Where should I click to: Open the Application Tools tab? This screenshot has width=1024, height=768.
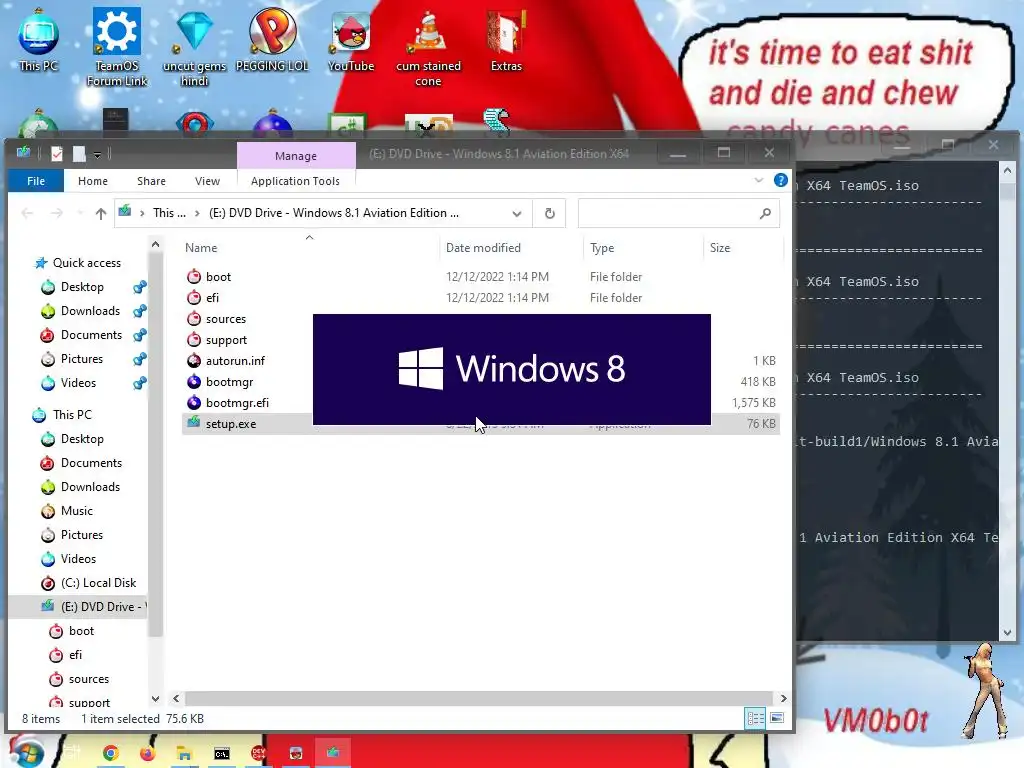[x=295, y=181]
